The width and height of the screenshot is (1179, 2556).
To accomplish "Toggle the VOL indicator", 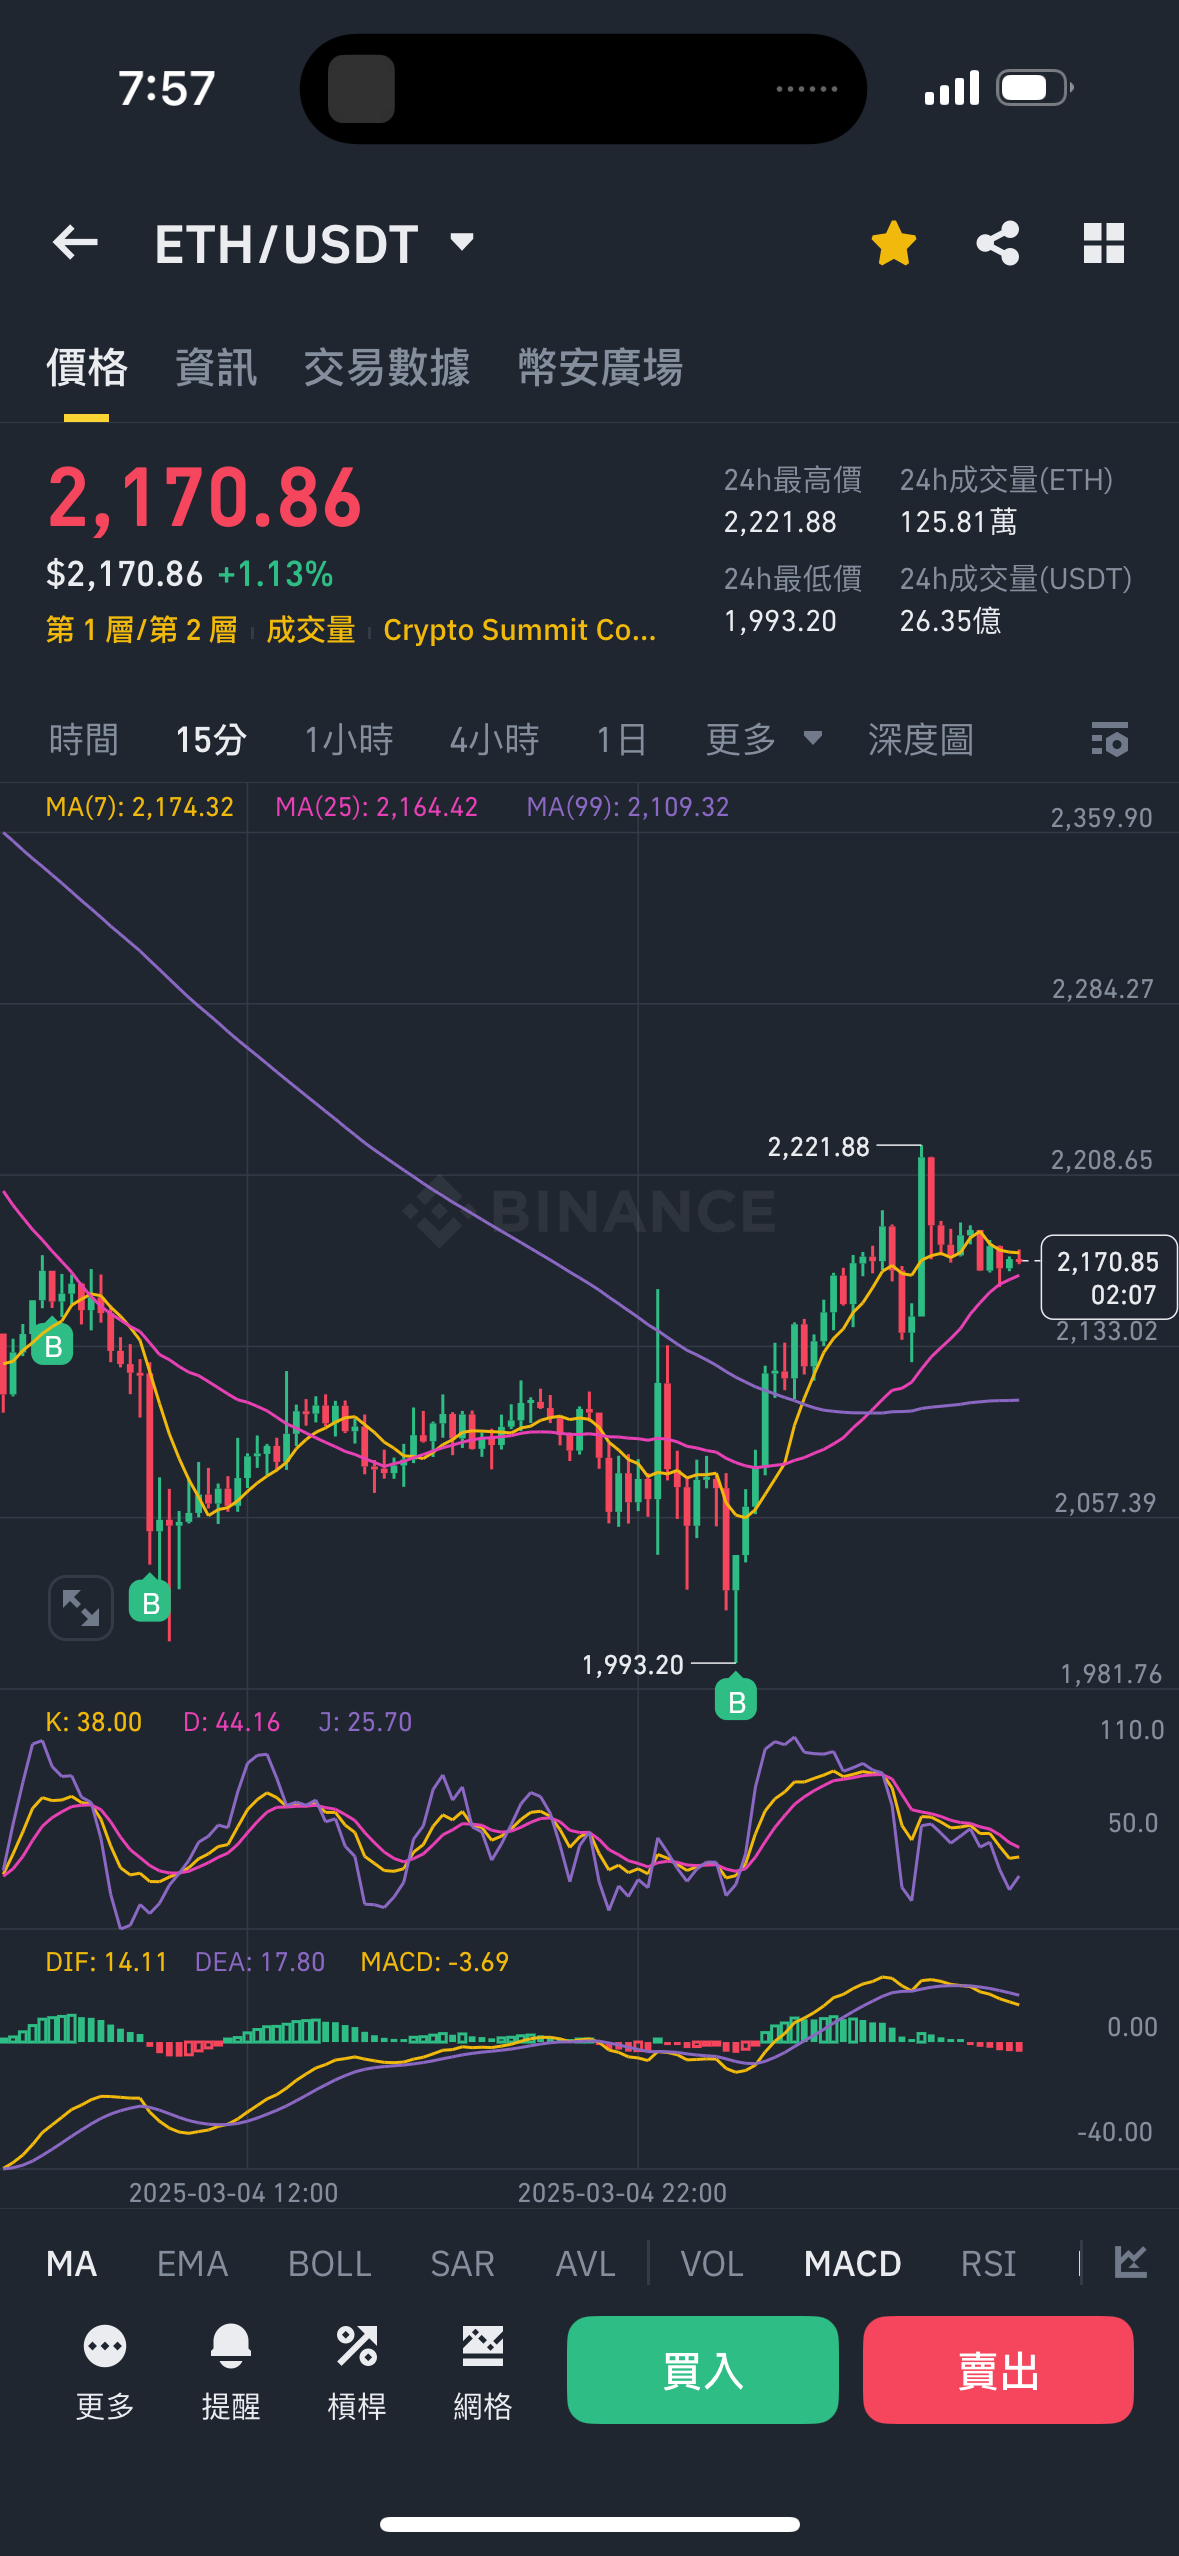I will coord(712,2263).
